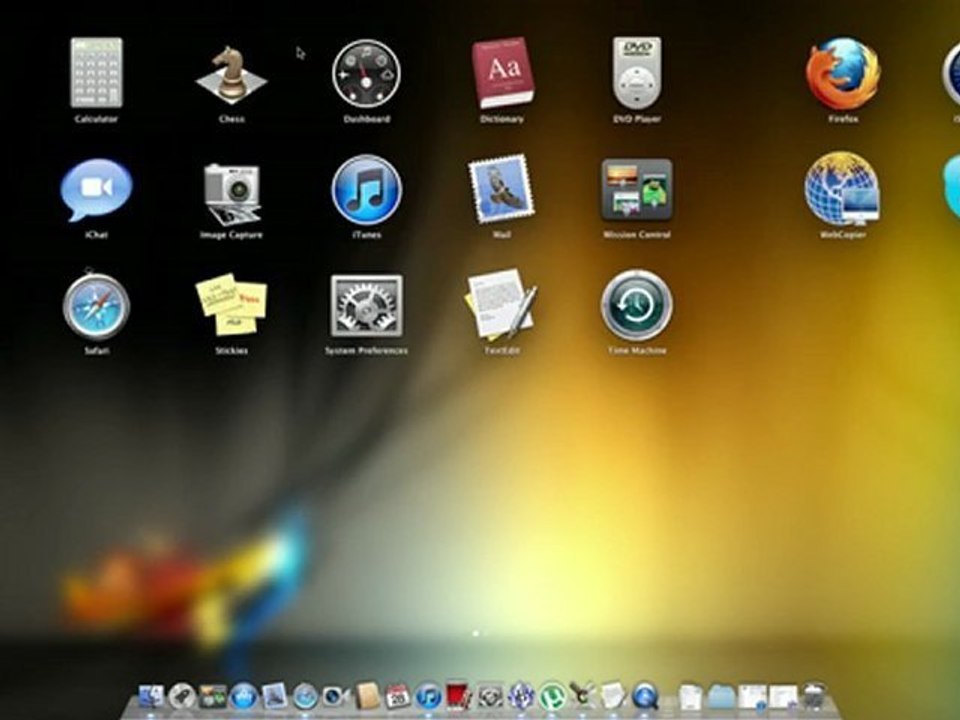Launch the WebCopier app
Screen dimensions: 960x720
pyautogui.click(x=843, y=190)
